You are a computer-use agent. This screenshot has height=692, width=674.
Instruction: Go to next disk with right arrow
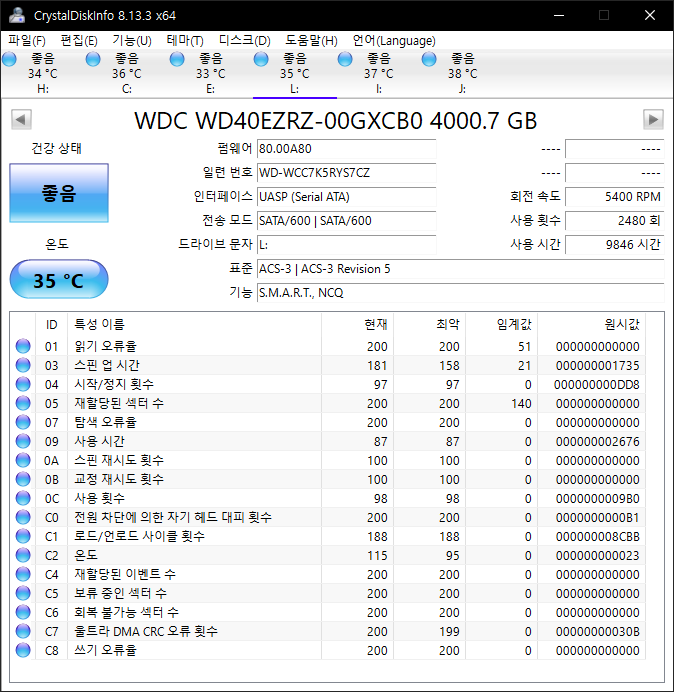(653, 119)
